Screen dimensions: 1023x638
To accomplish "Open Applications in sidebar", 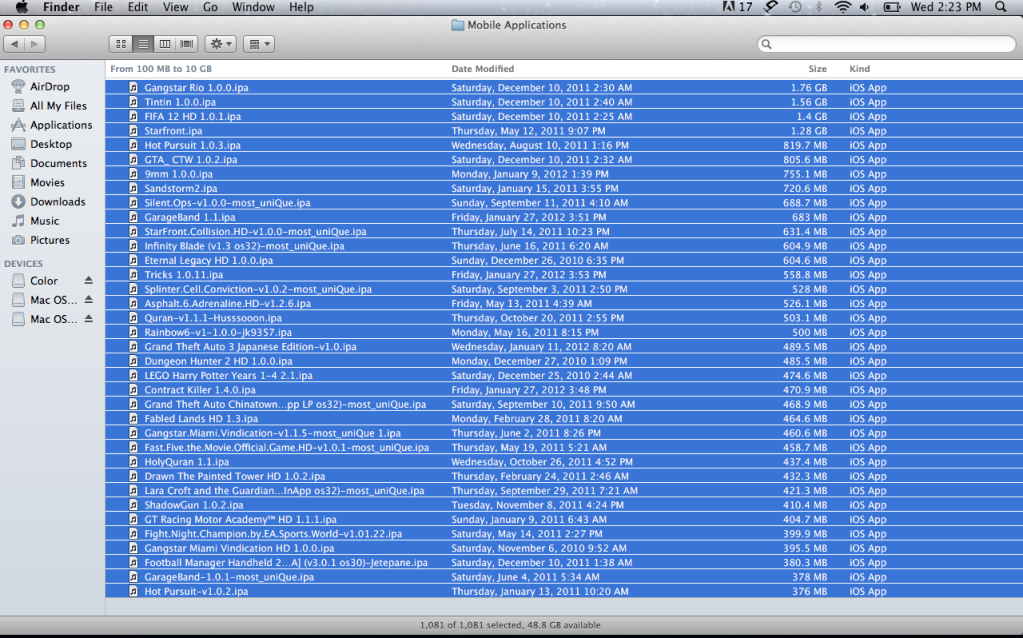I will pyautogui.click(x=52, y=125).
